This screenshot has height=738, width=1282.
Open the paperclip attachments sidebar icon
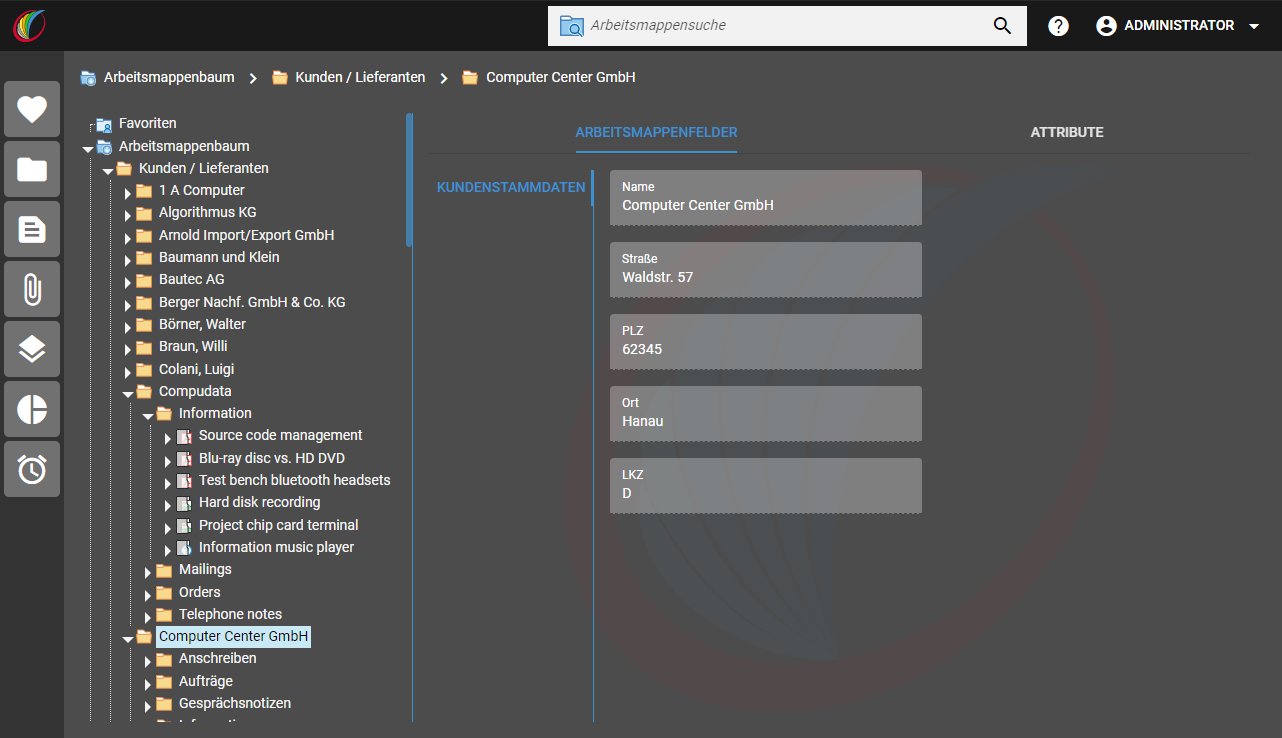click(x=32, y=289)
